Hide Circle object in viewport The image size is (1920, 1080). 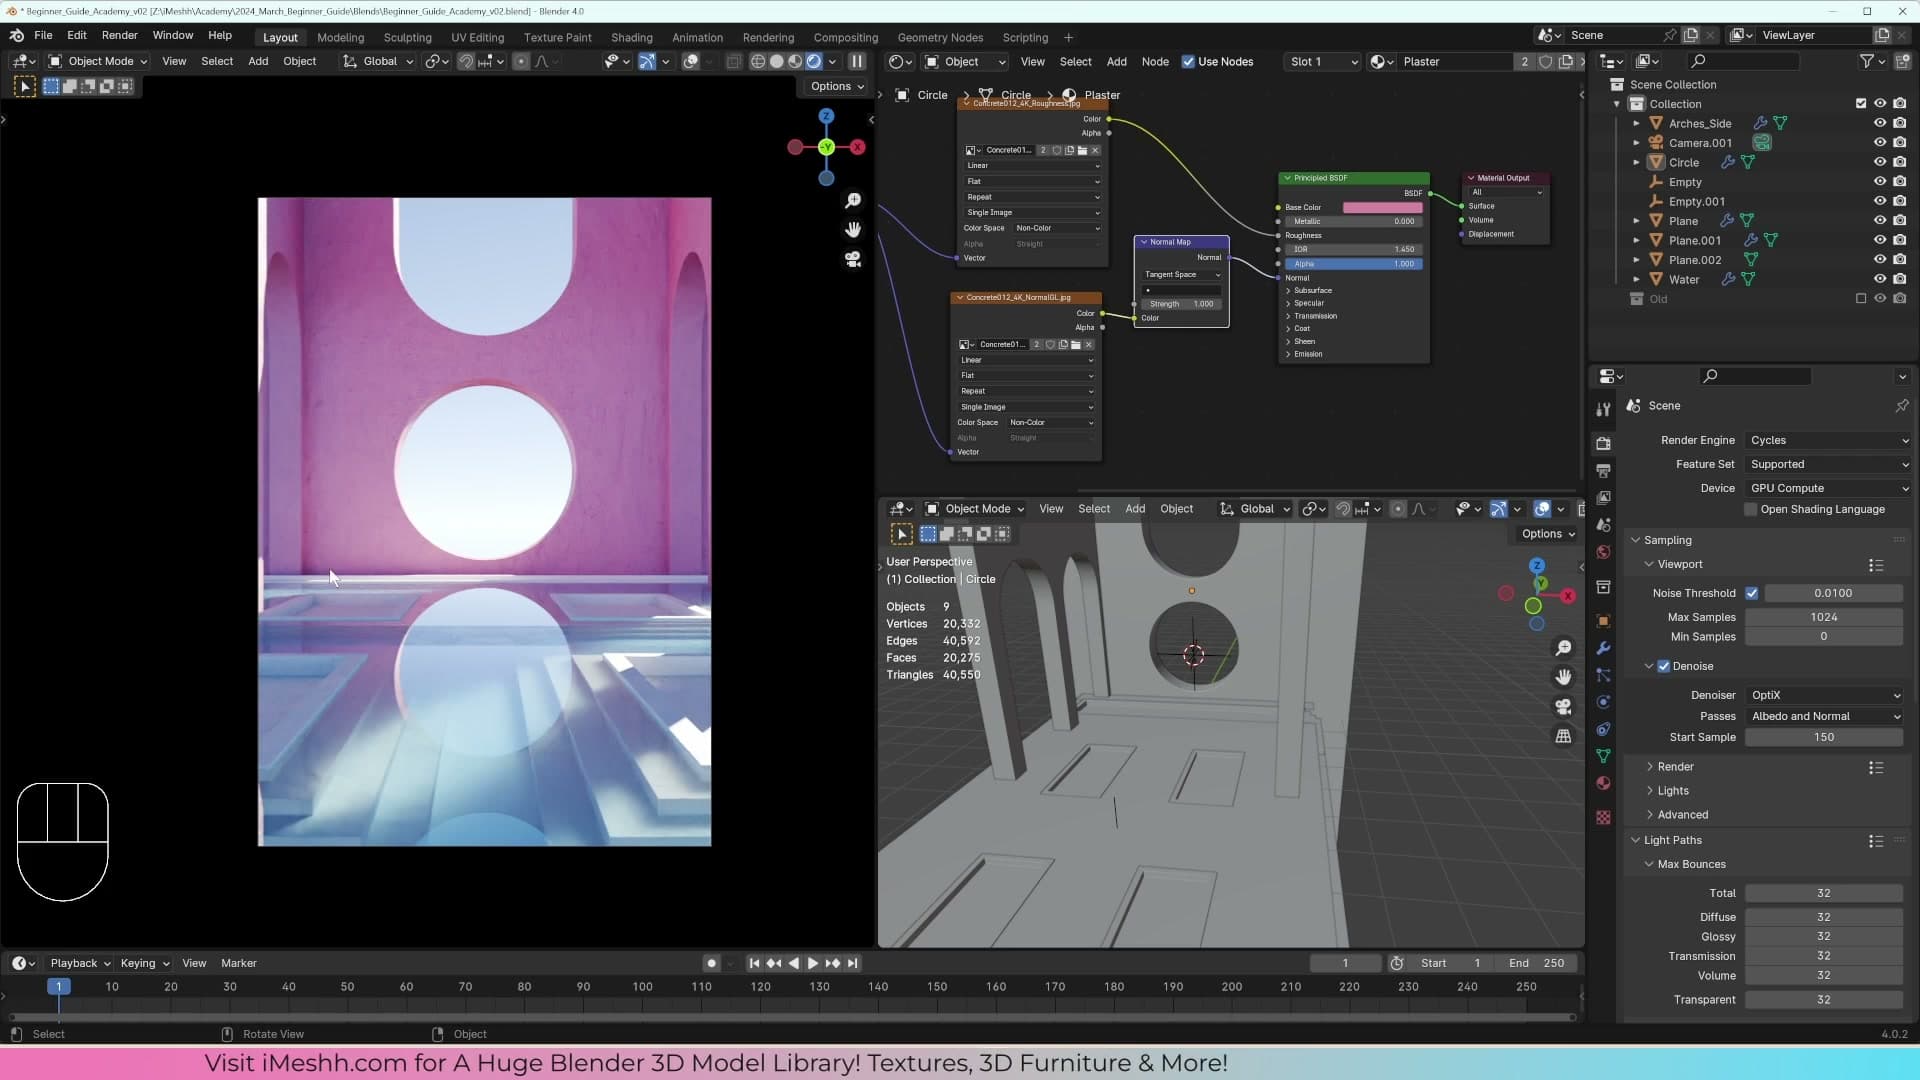tap(1880, 162)
